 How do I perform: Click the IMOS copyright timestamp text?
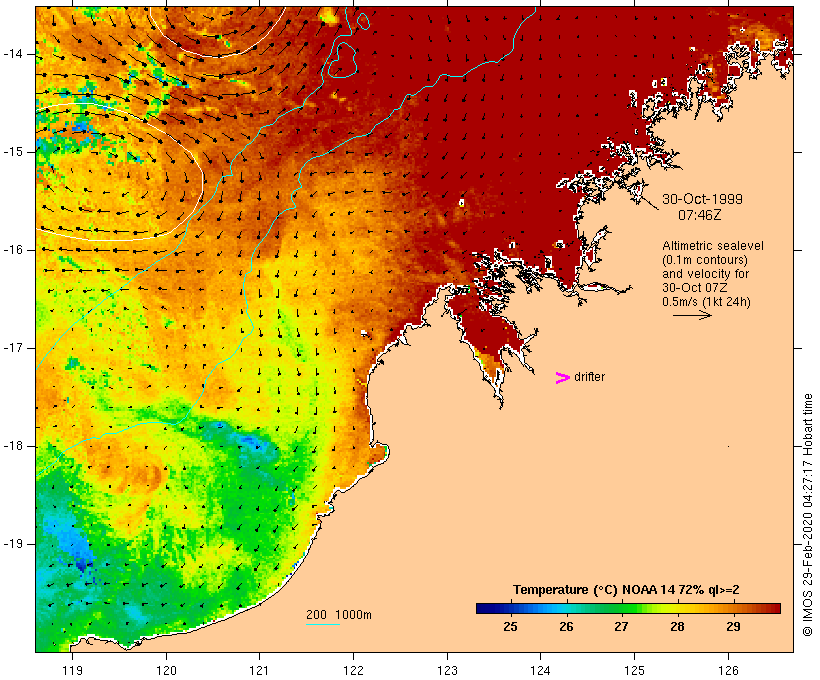tap(807, 515)
